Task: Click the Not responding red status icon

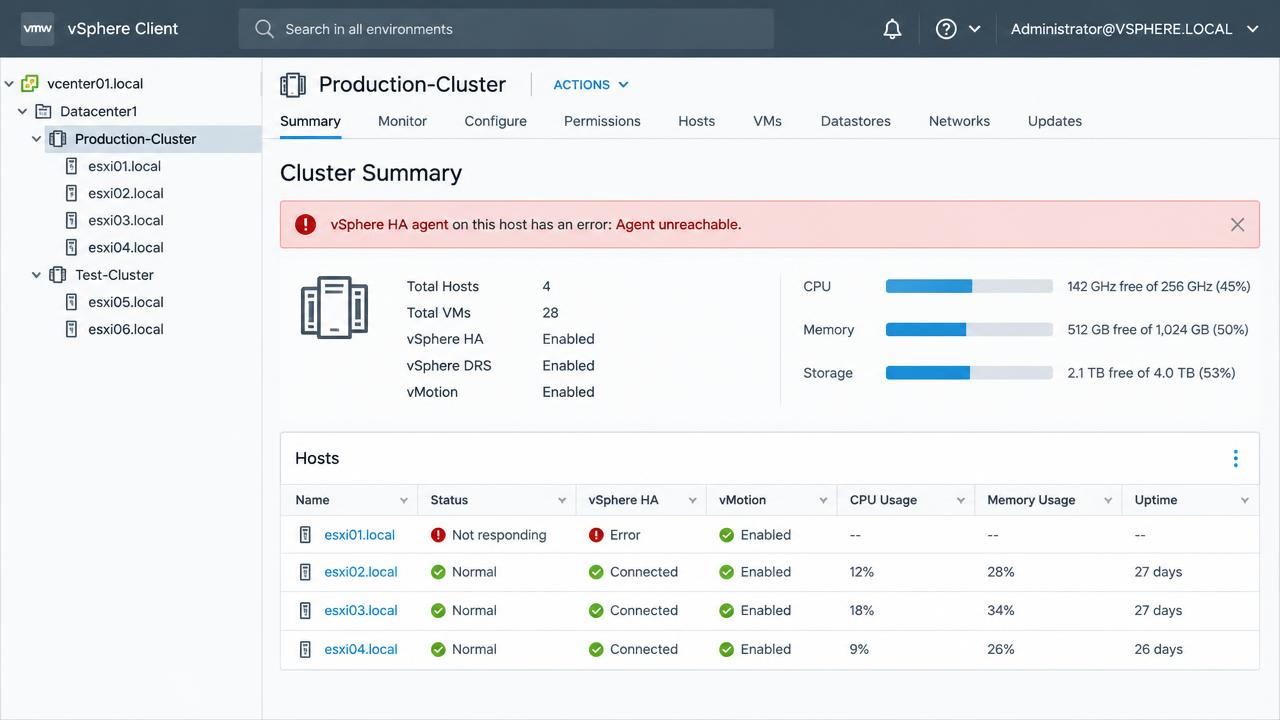Action: 438,535
